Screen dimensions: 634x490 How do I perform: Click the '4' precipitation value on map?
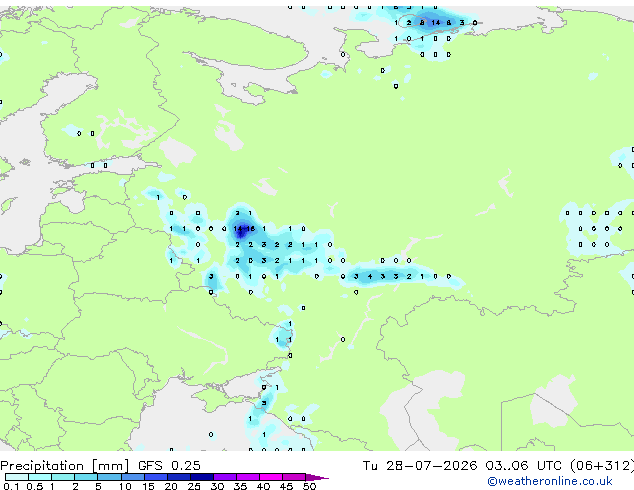click(x=370, y=277)
